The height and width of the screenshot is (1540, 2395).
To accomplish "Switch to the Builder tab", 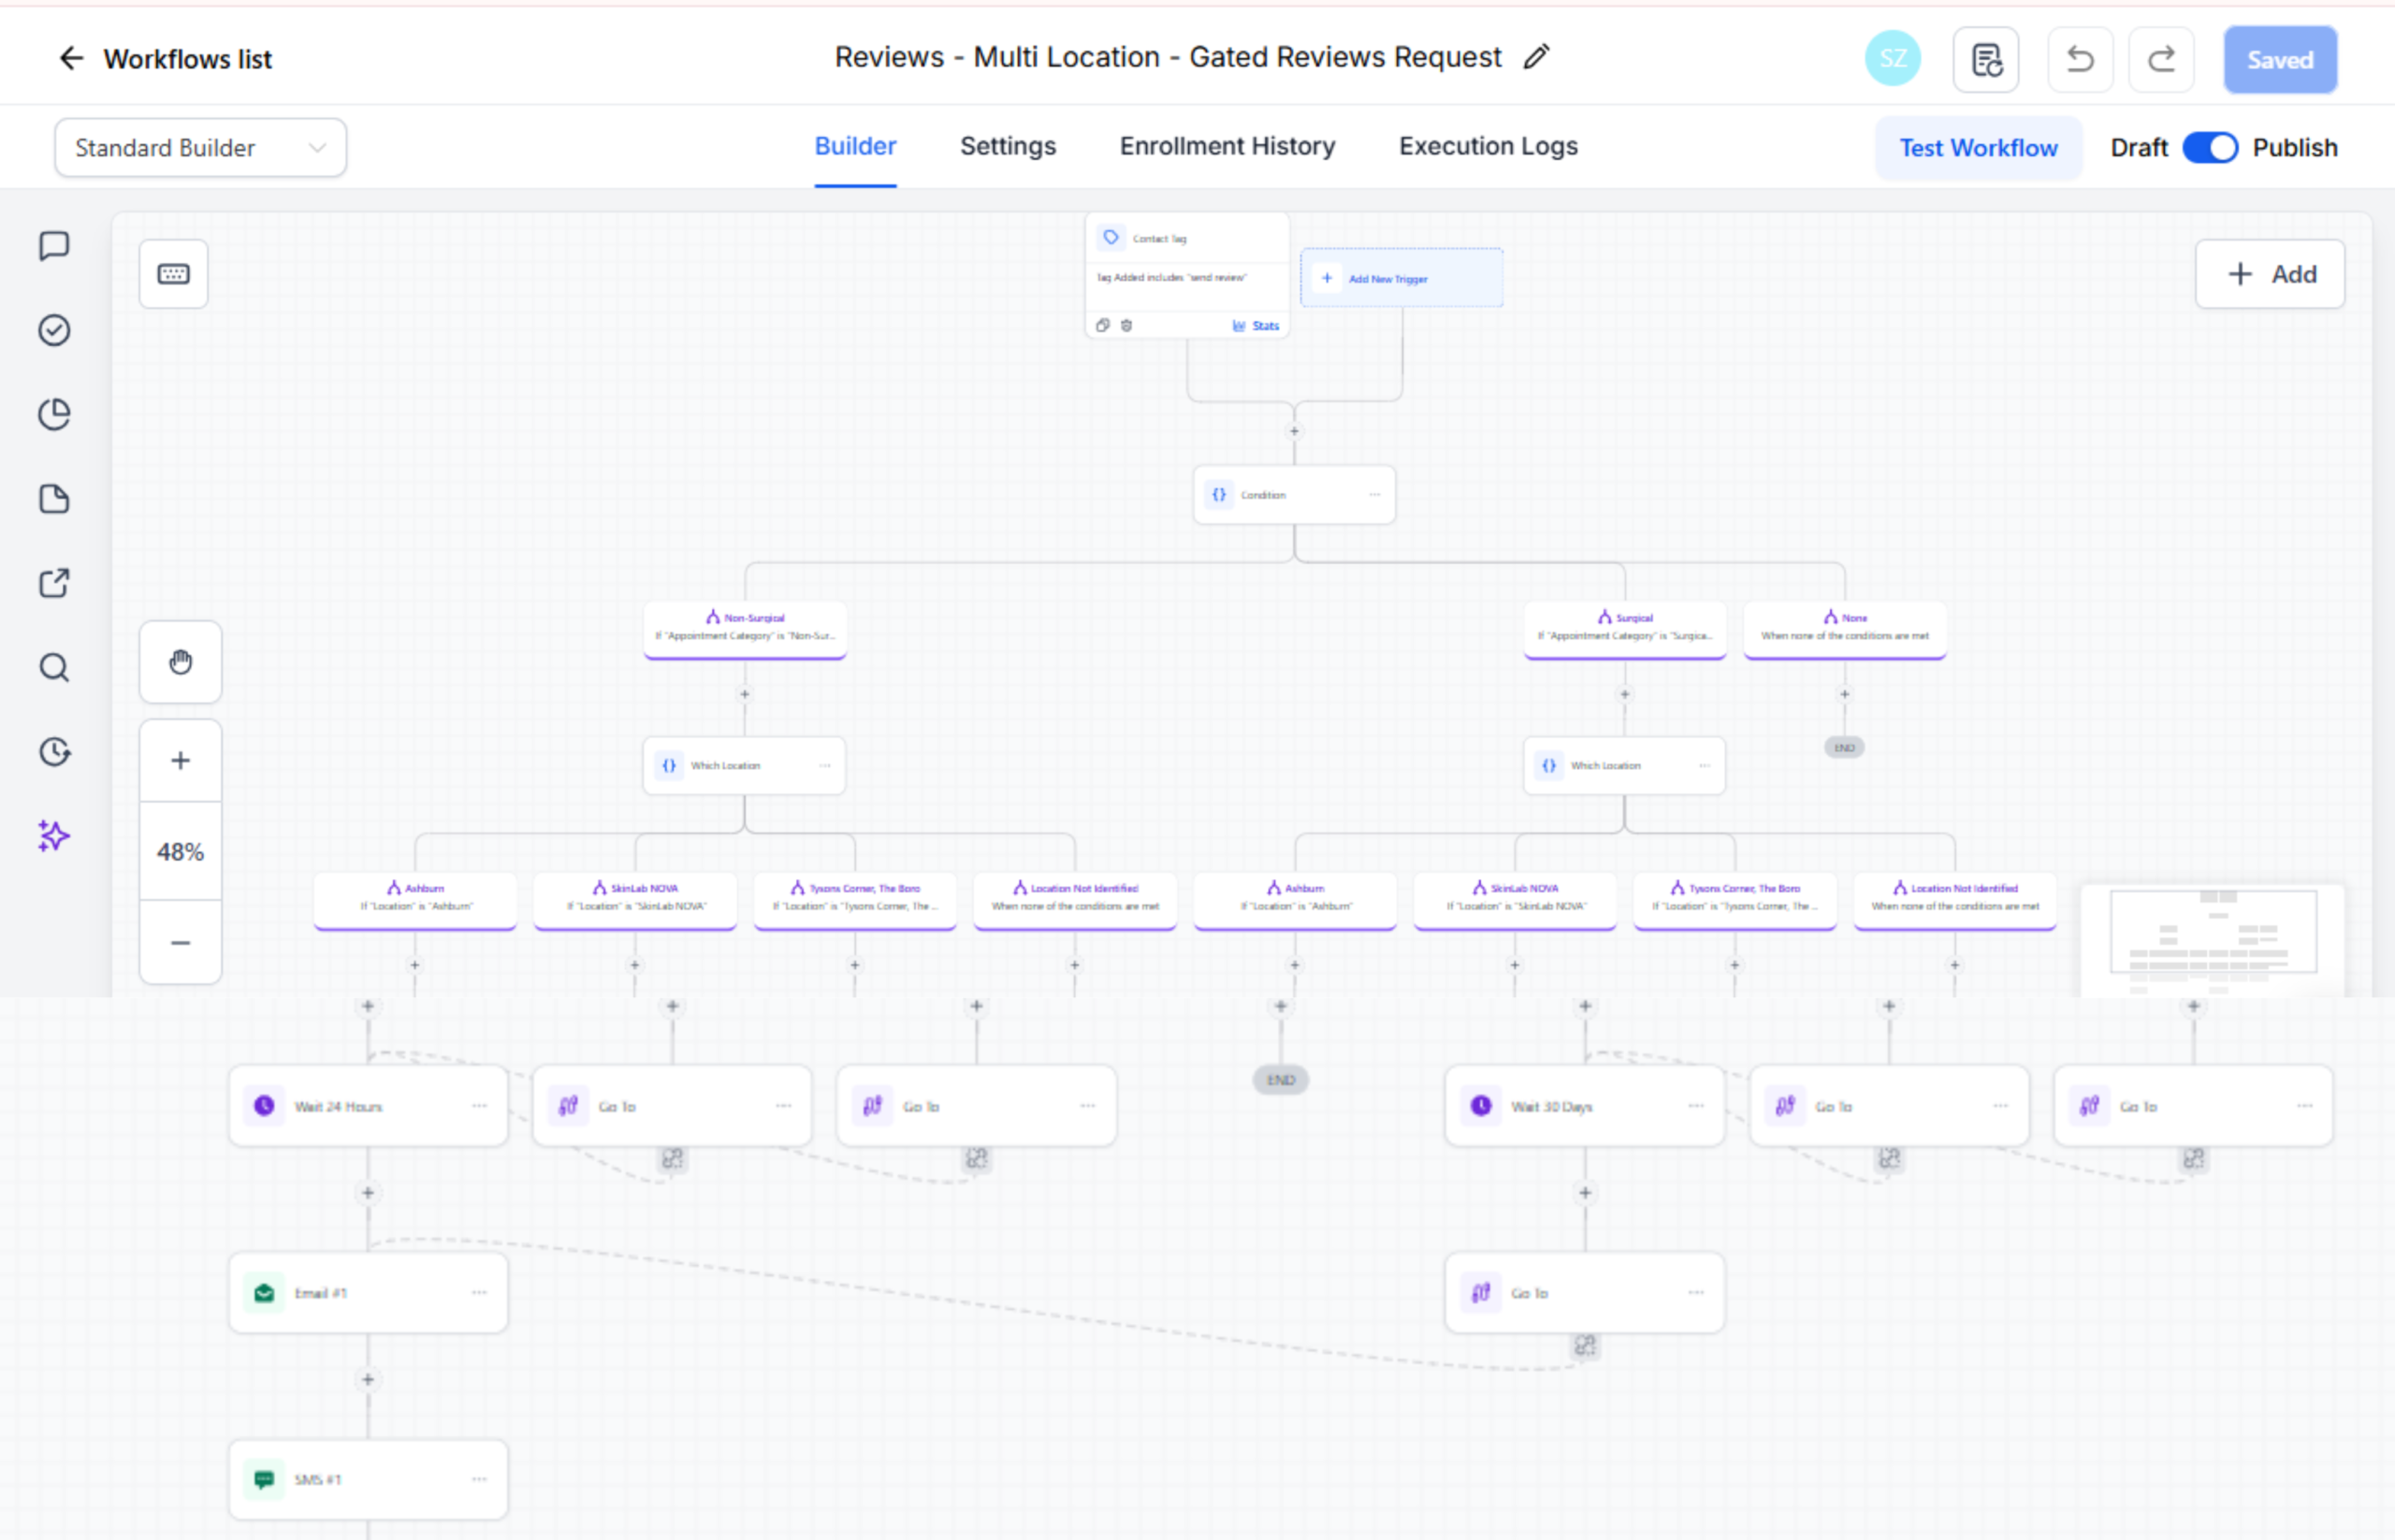I will (855, 147).
